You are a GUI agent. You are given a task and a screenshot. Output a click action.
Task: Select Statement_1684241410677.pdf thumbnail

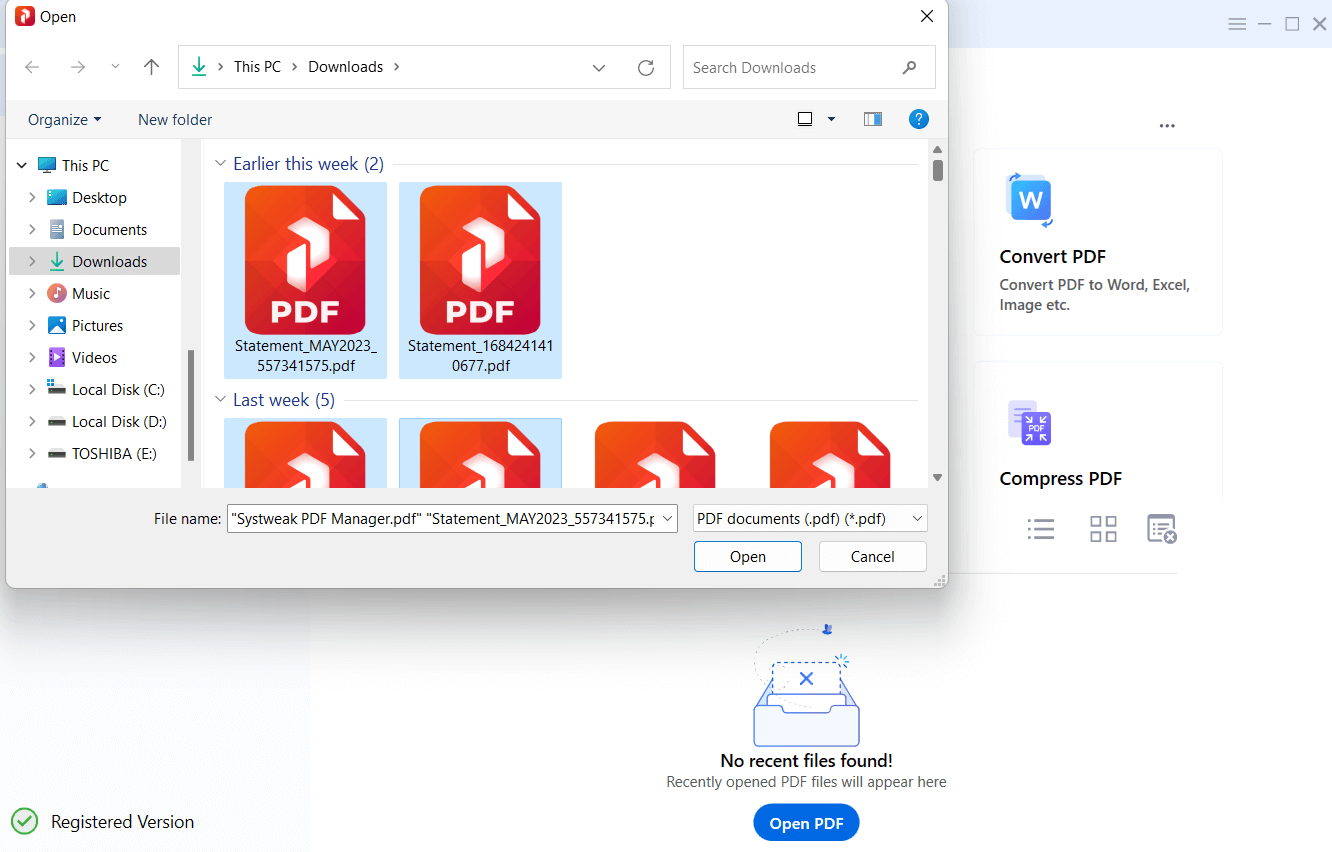coord(480,280)
